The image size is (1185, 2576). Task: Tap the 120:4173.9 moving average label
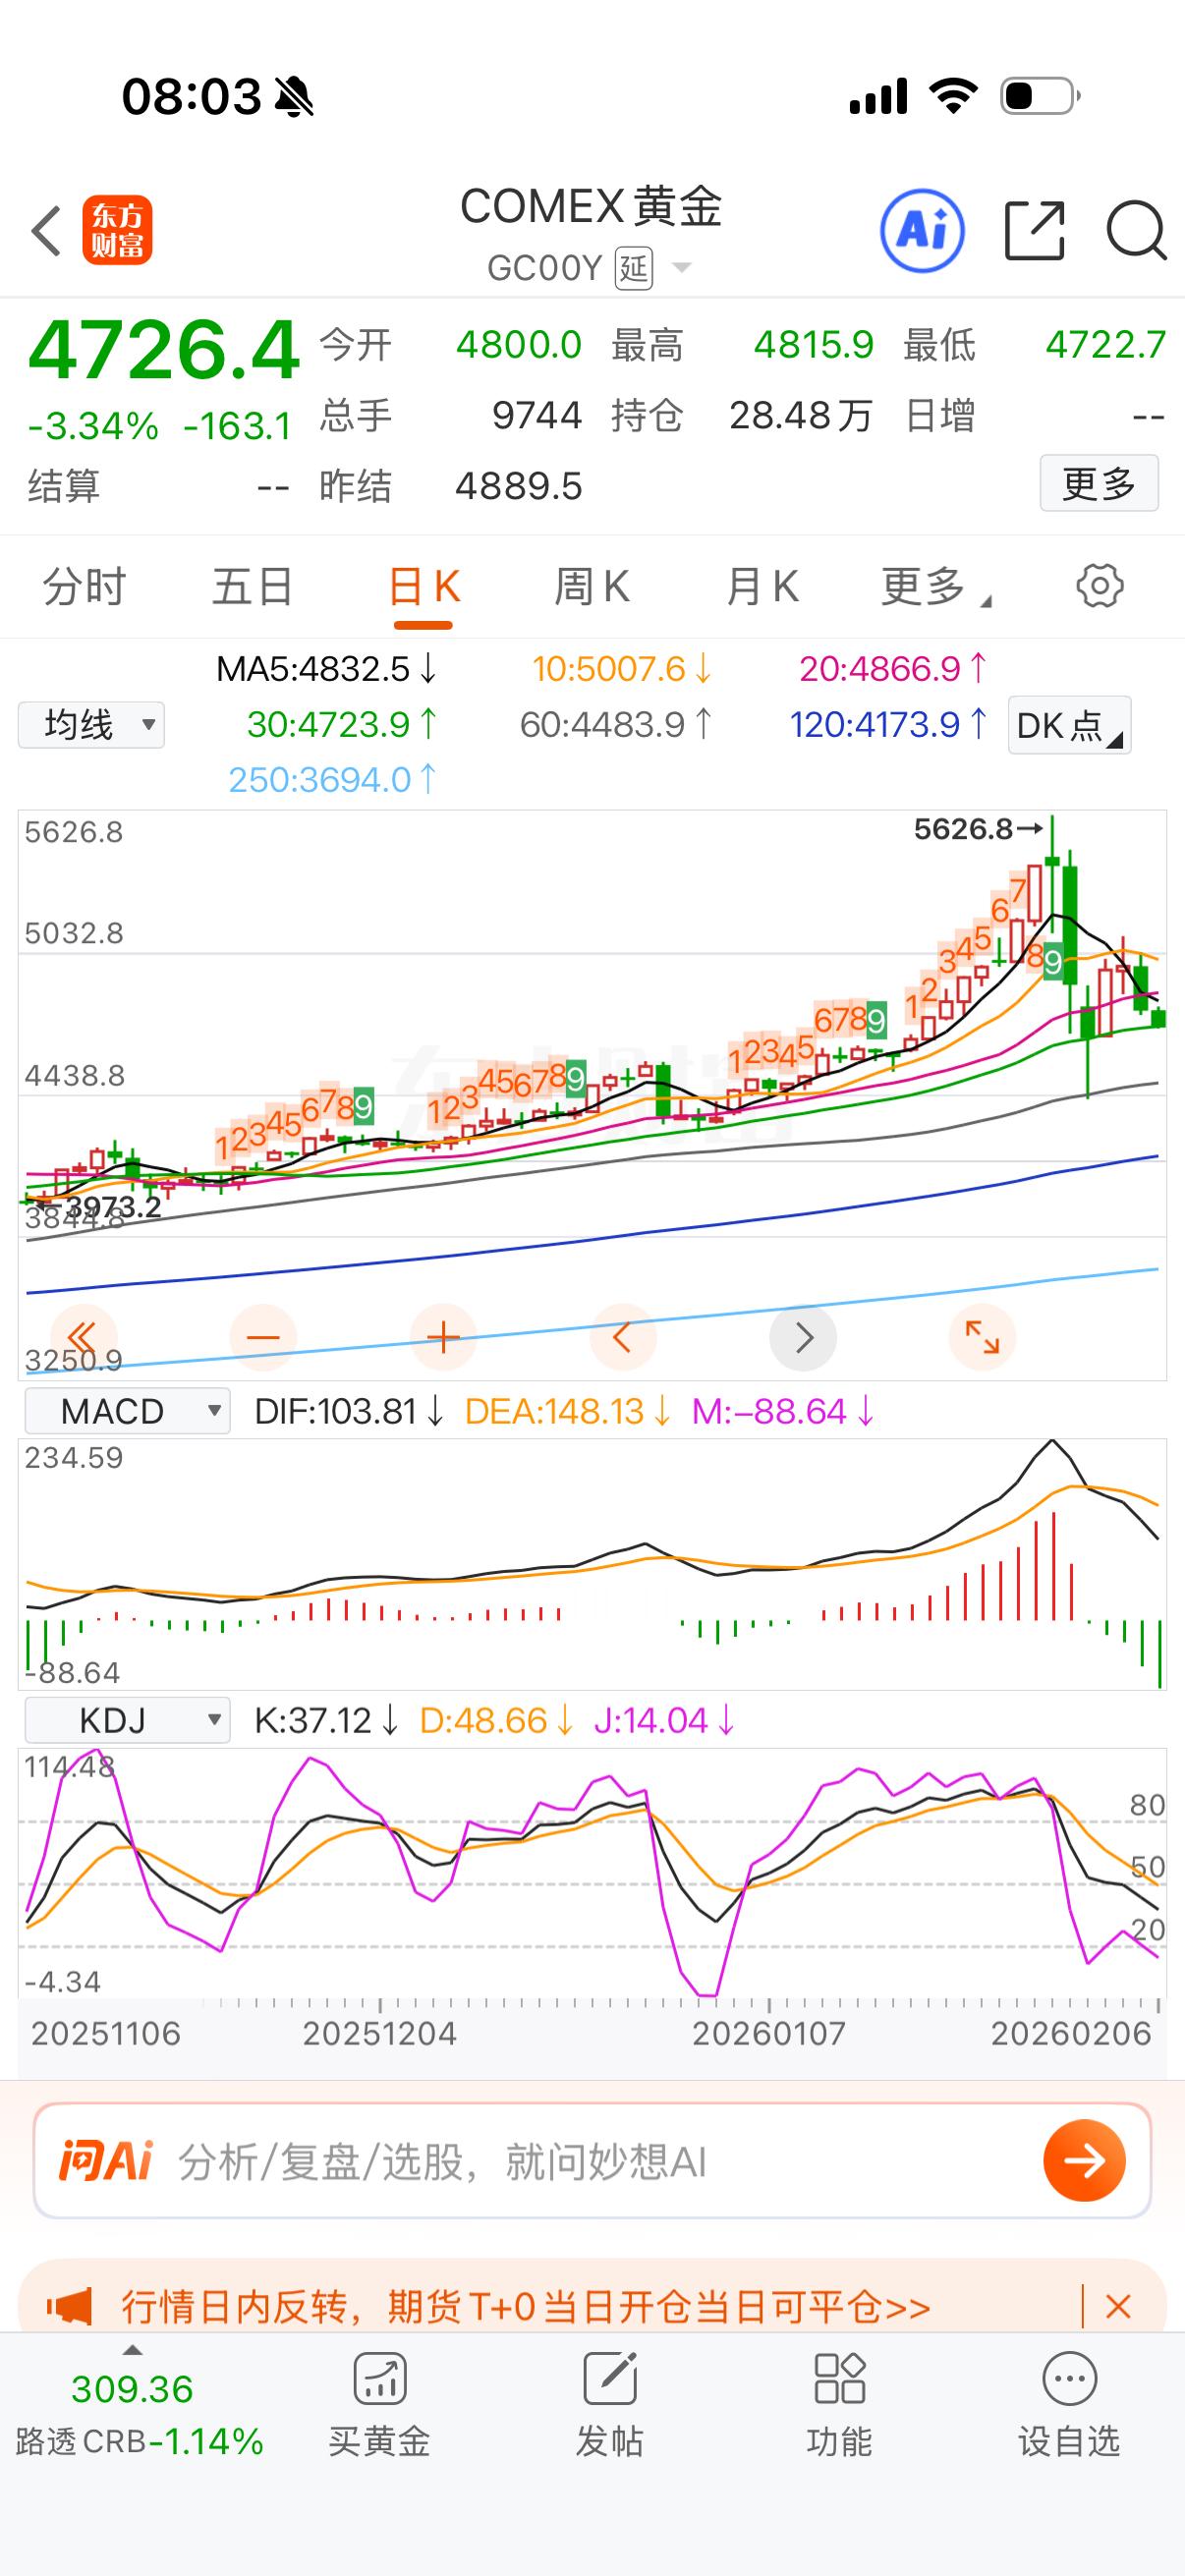tap(888, 724)
